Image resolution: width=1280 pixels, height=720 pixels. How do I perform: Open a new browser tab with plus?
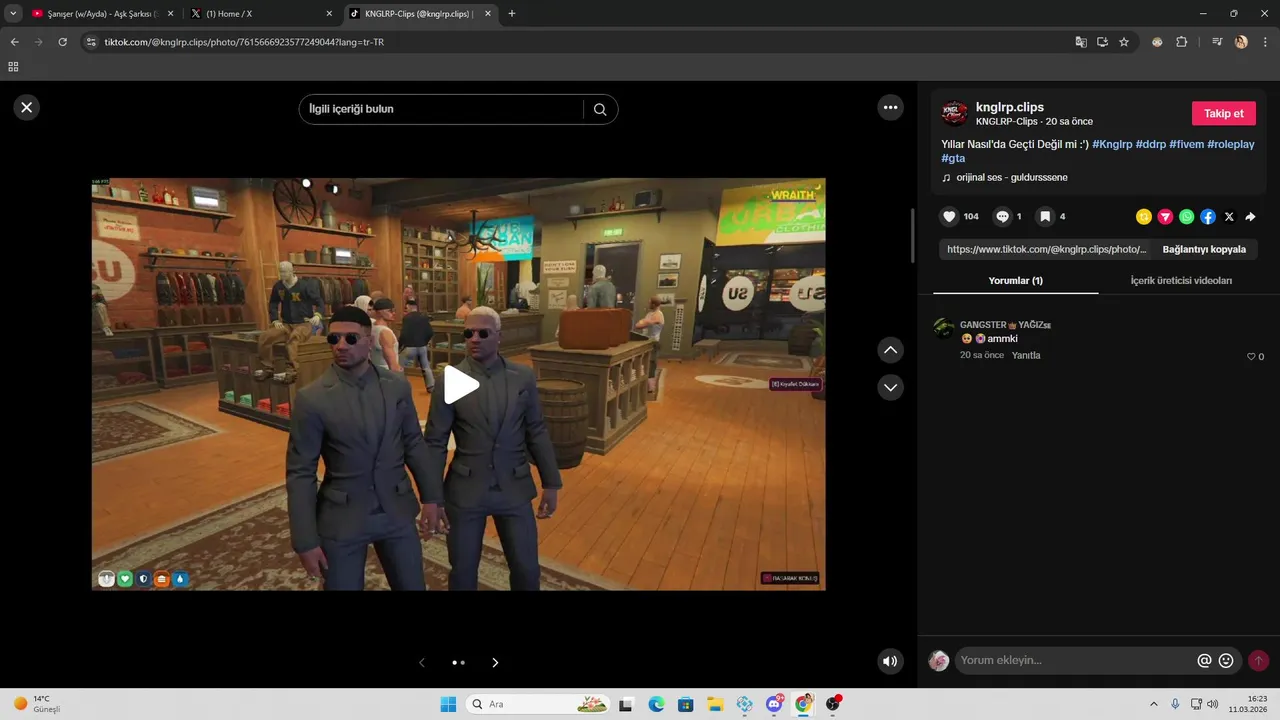pos(512,14)
